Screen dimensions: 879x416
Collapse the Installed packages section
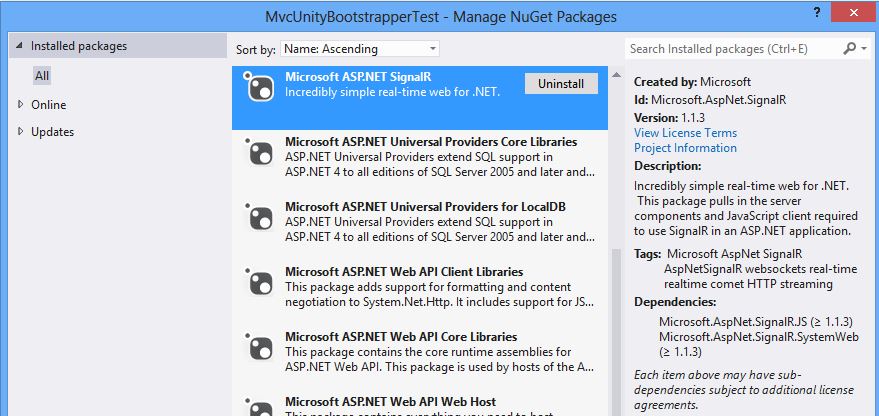coord(20,46)
